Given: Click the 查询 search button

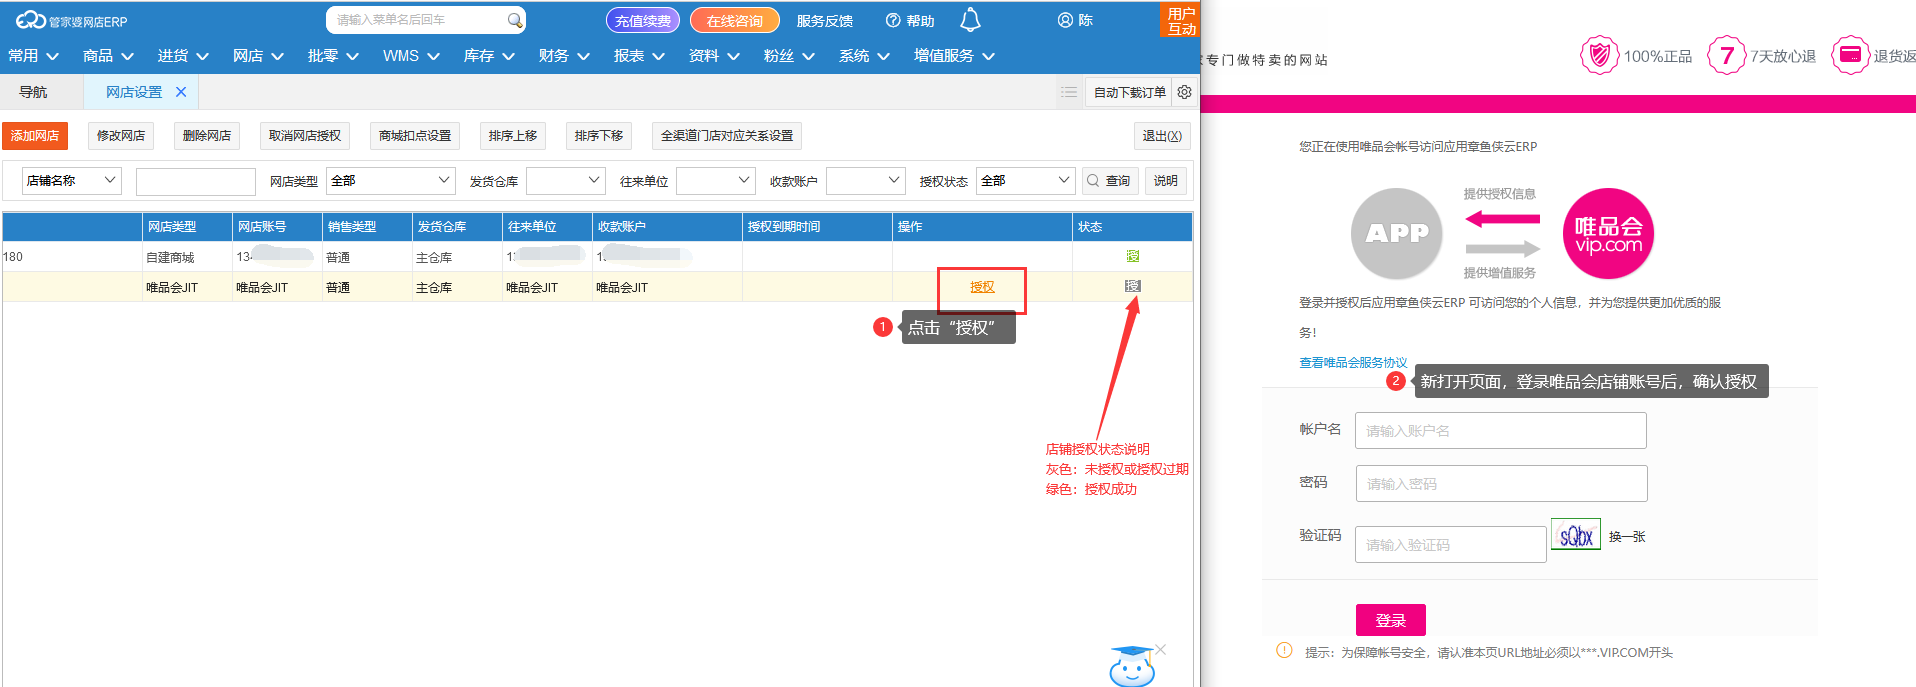Looking at the screenshot, I should click(x=1110, y=181).
